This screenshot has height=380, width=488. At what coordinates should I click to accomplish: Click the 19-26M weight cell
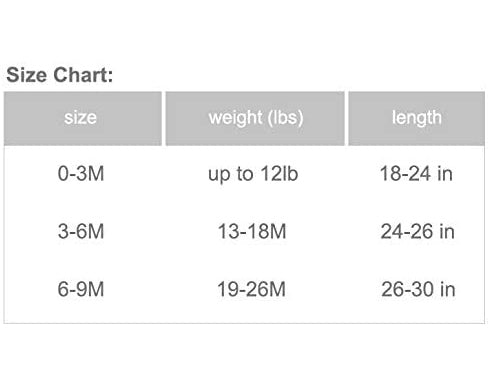tap(252, 289)
